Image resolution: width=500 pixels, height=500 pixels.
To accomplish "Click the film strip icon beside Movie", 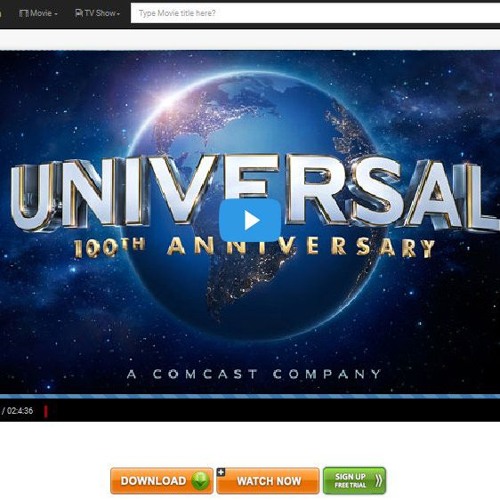I will 24,13.
